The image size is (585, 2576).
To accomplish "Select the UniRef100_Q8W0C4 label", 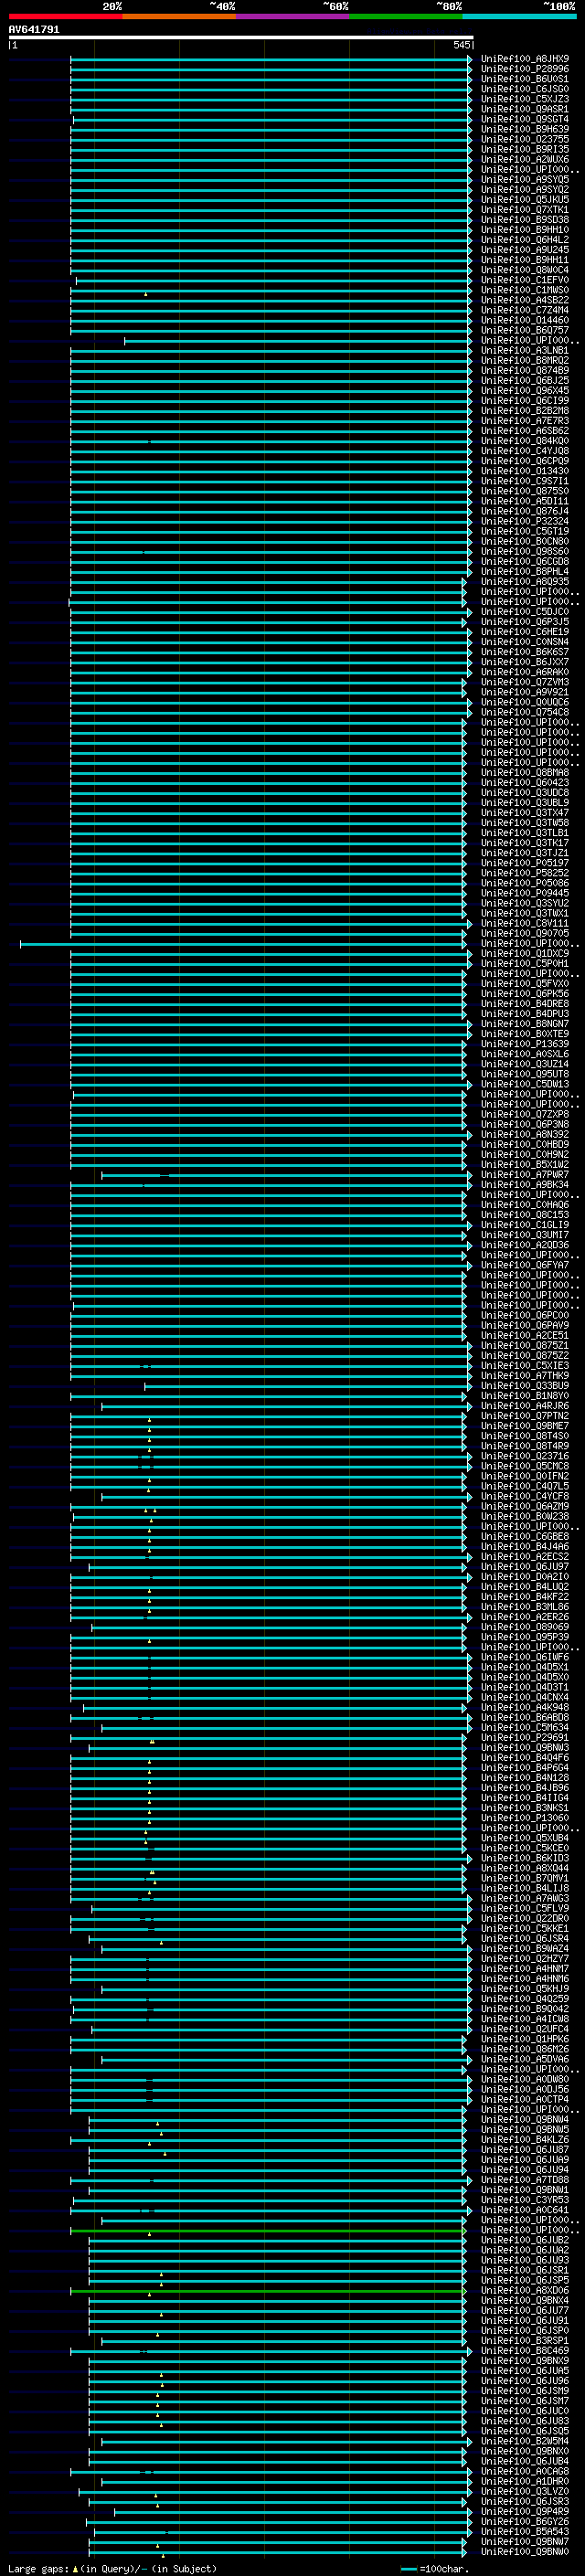I will [524, 270].
